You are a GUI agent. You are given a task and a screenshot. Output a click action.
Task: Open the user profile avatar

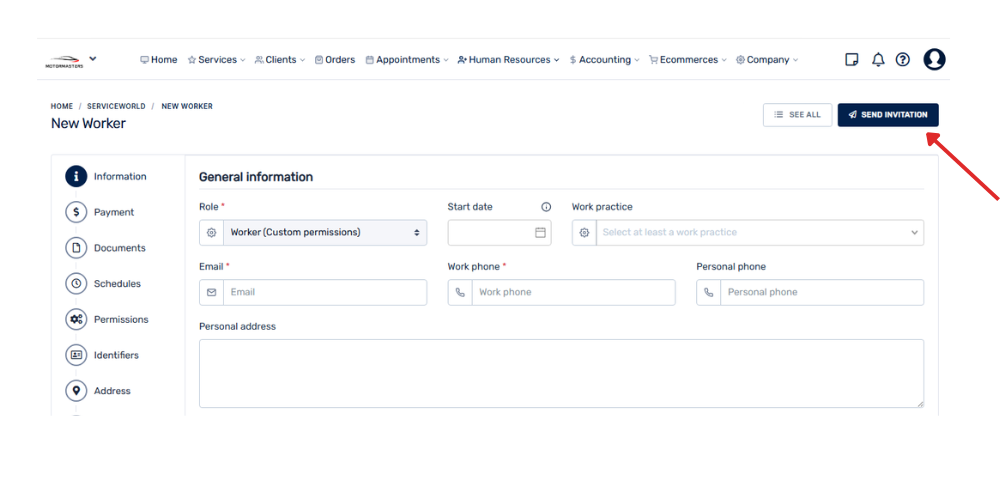point(934,60)
